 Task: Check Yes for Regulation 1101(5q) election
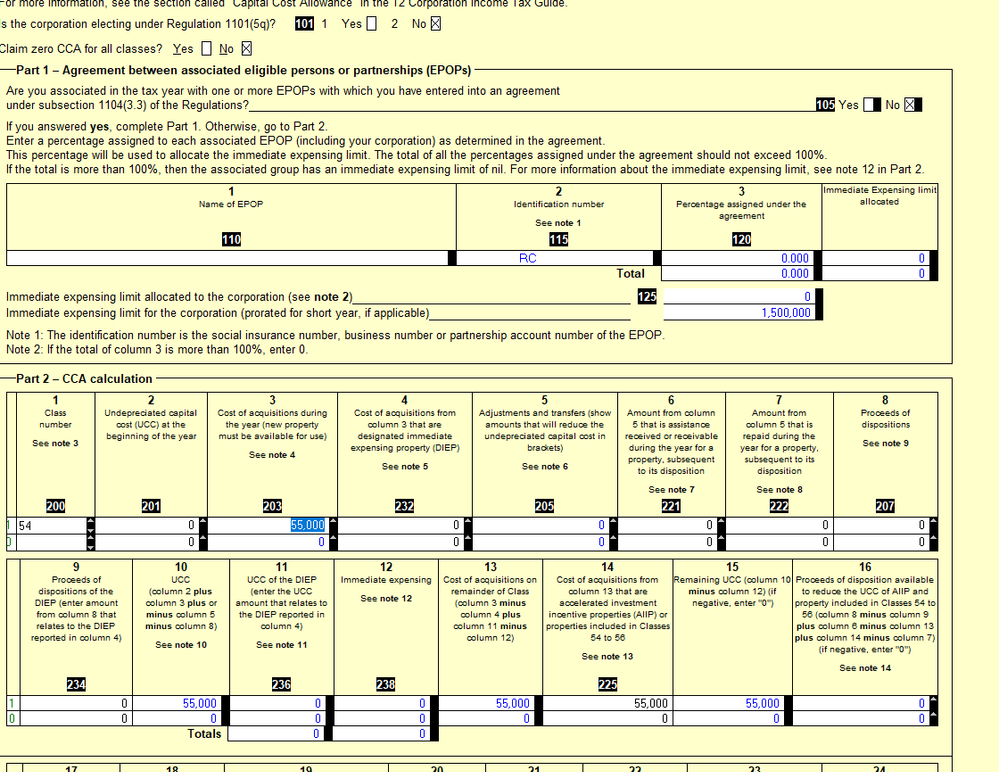(372, 24)
